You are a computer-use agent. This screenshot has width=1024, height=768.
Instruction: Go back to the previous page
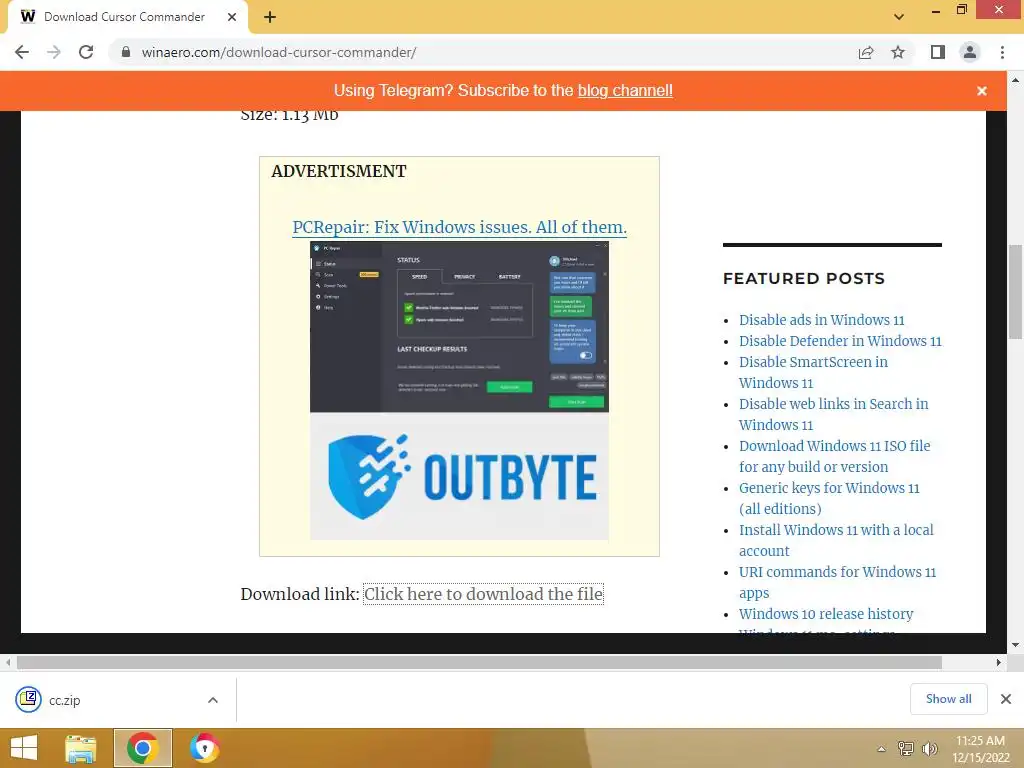22,52
